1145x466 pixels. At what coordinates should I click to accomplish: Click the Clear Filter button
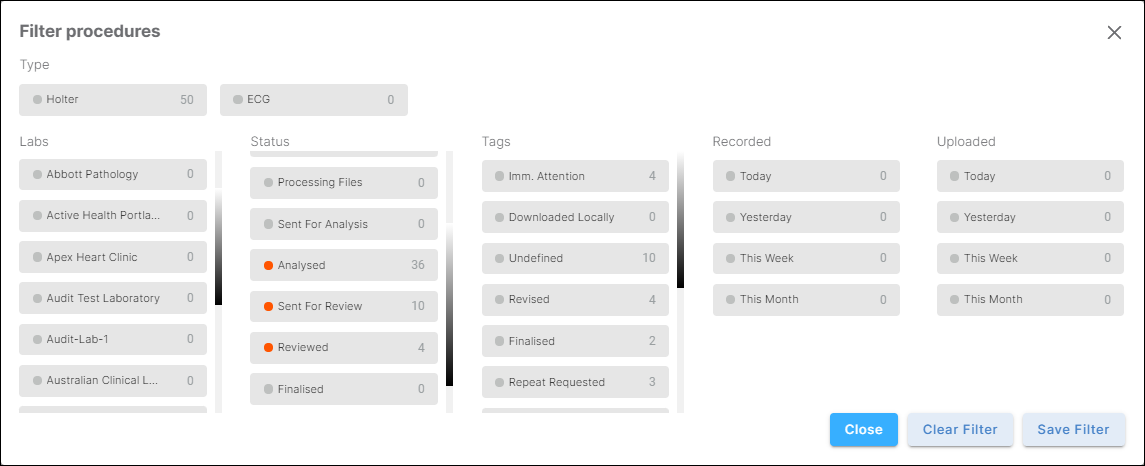[960, 430]
